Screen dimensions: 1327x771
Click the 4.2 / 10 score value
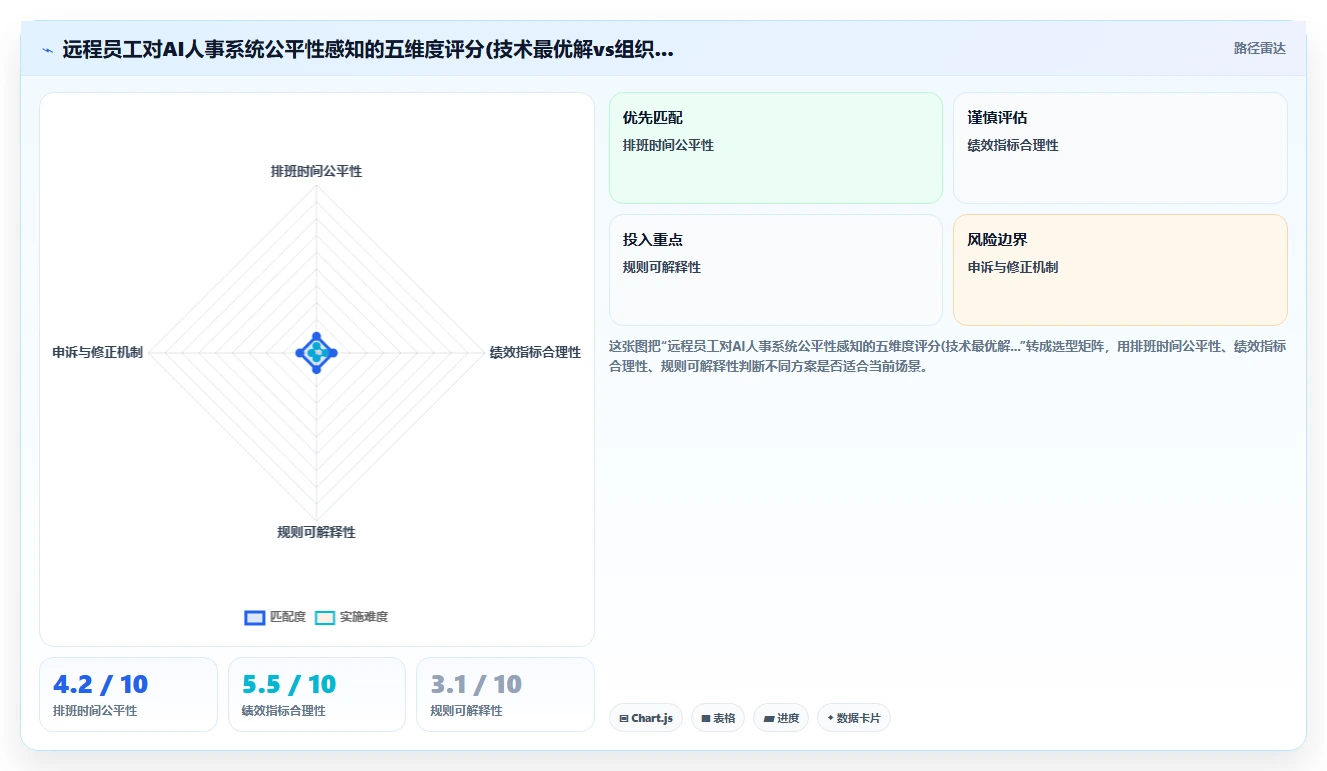pyautogui.click(x=100, y=685)
